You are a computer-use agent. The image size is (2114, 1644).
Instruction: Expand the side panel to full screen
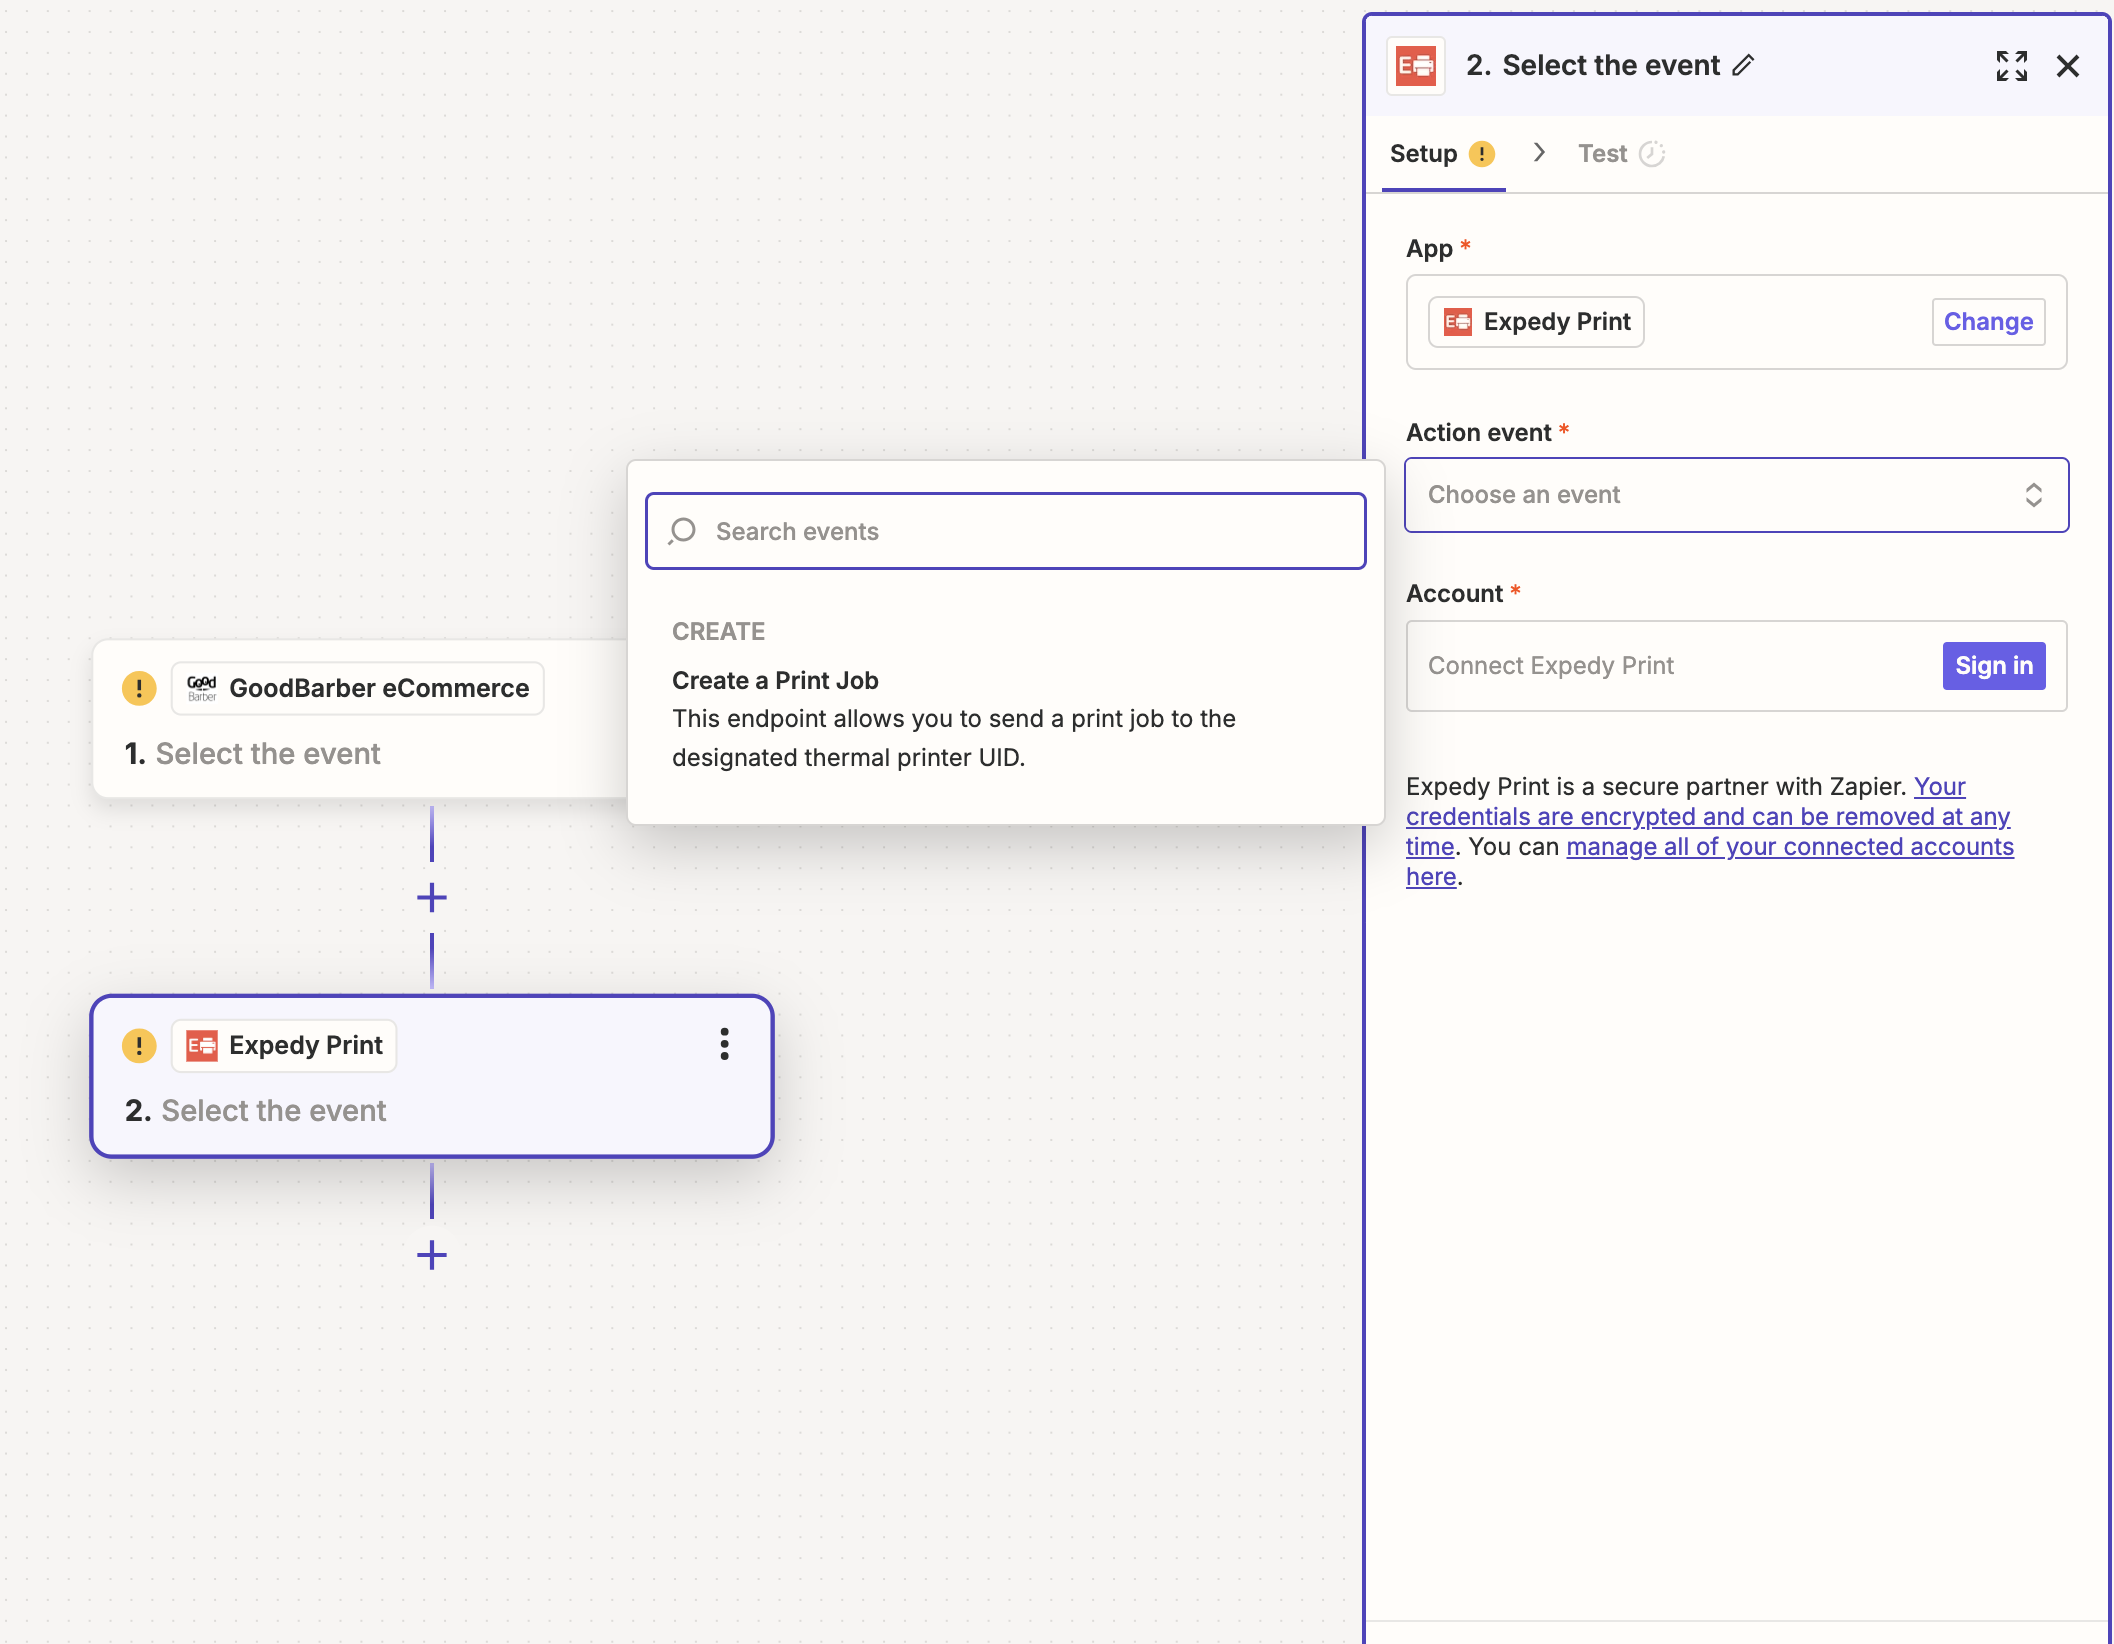click(2011, 66)
